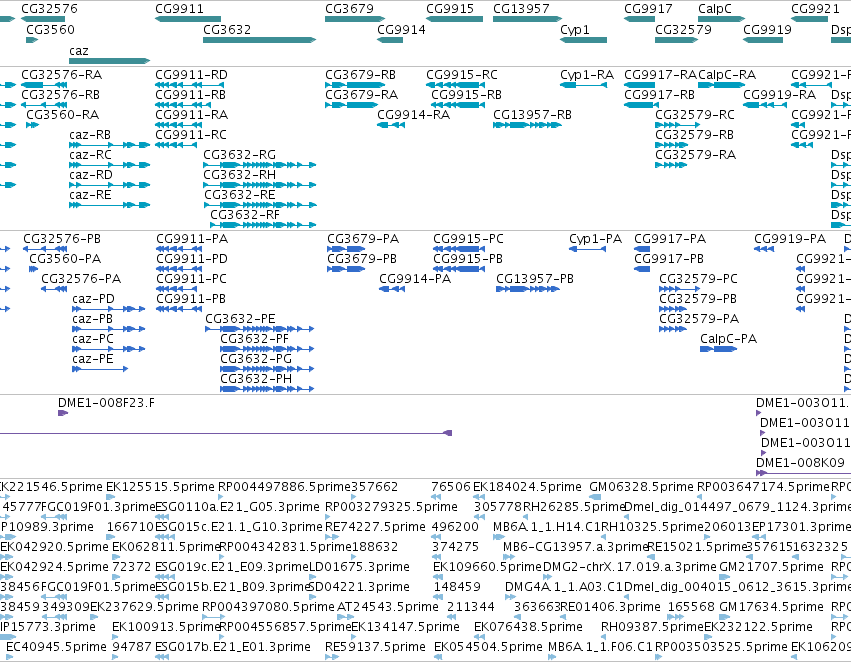
Task: Select the caz-RB transcript label
Action: point(90,135)
